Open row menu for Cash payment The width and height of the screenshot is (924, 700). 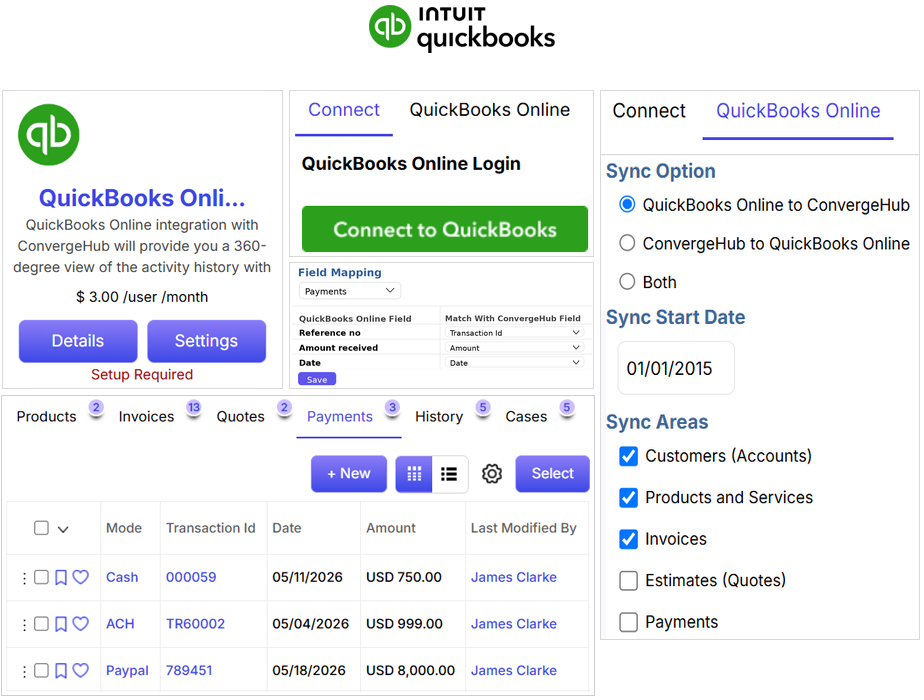pyautogui.click(x=24, y=578)
